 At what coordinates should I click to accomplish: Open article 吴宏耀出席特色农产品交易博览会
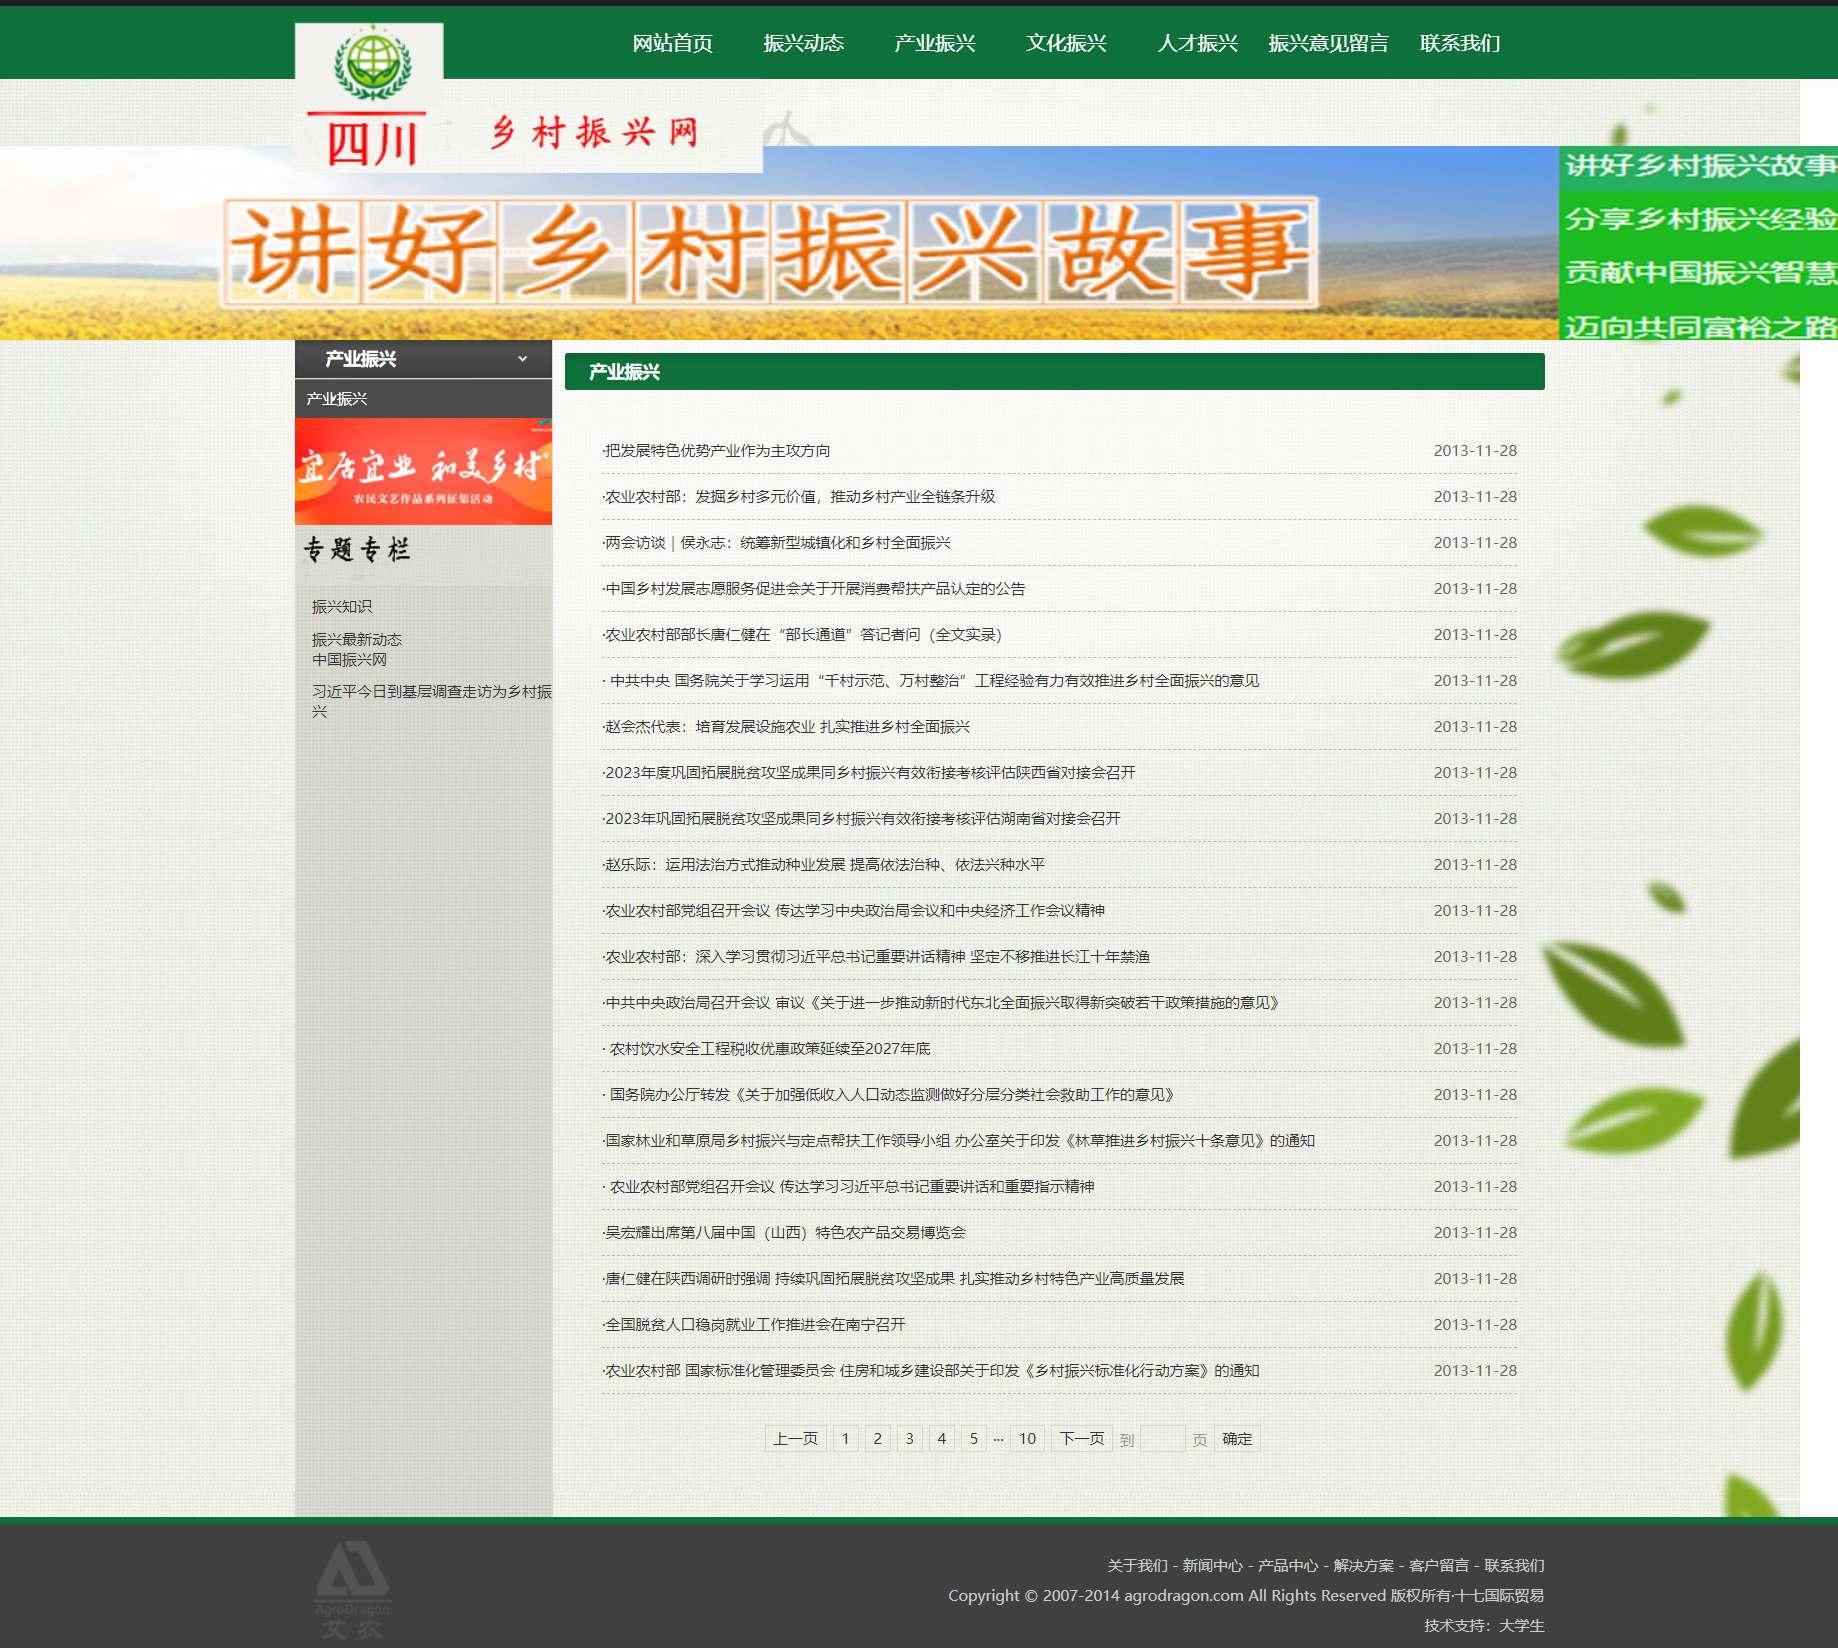[x=785, y=1233]
